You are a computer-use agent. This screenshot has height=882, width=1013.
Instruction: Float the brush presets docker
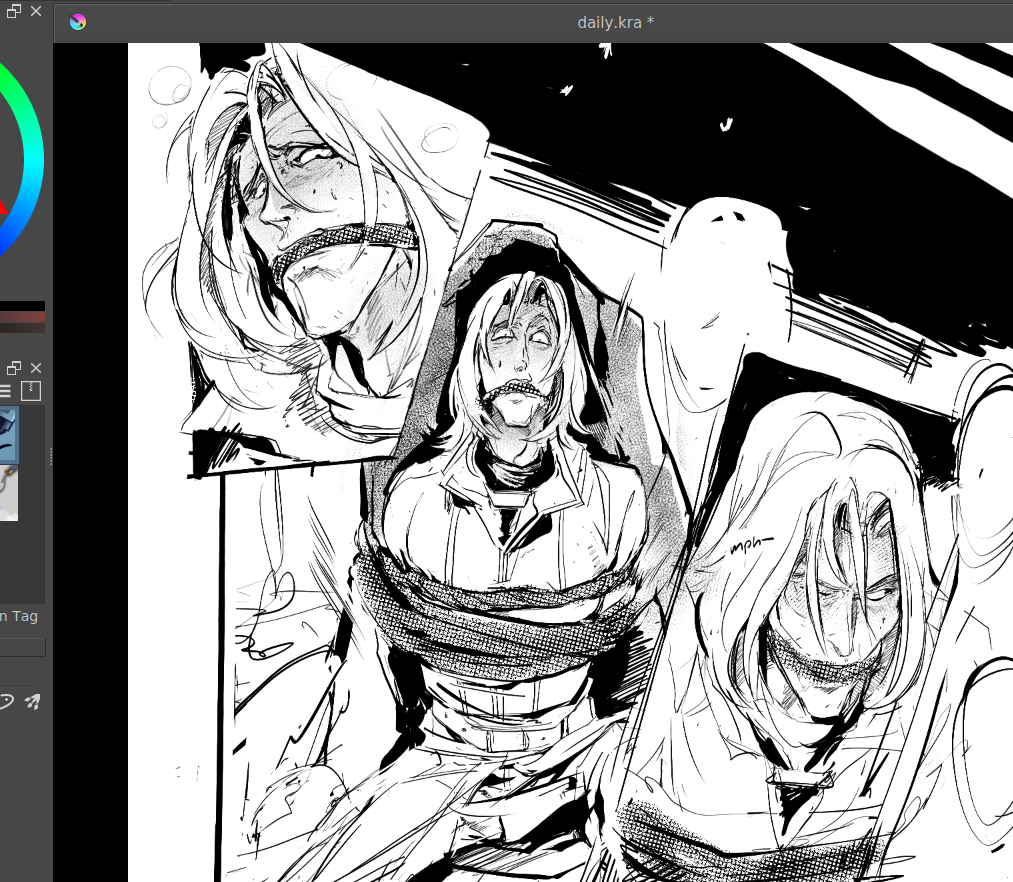pos(13,368)
